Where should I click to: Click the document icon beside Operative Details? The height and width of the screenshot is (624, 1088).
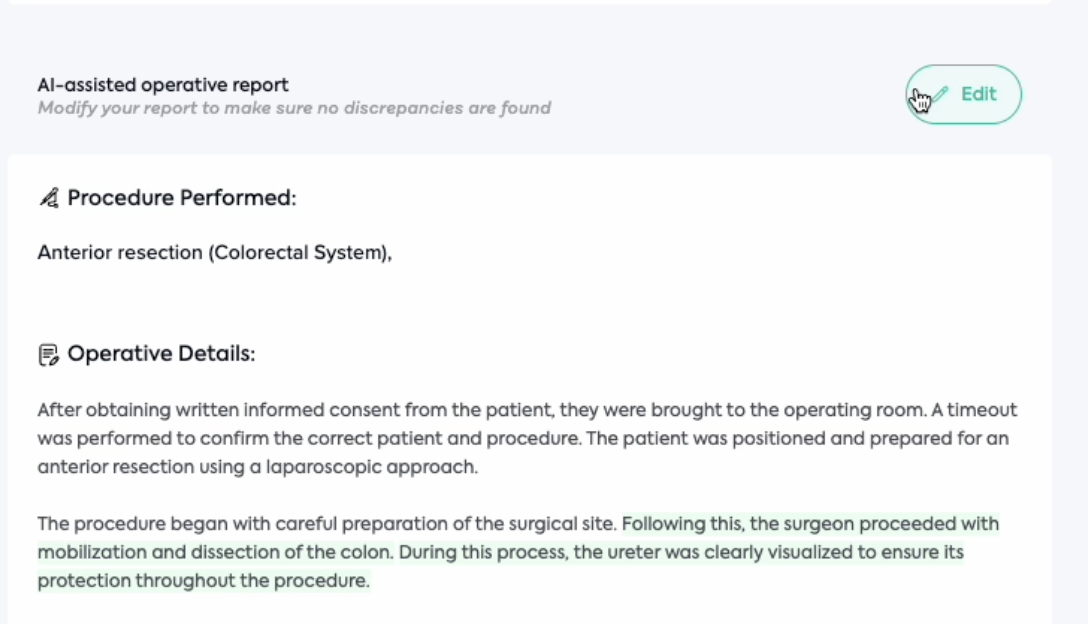pyautogui.click(x=49, y=355)
